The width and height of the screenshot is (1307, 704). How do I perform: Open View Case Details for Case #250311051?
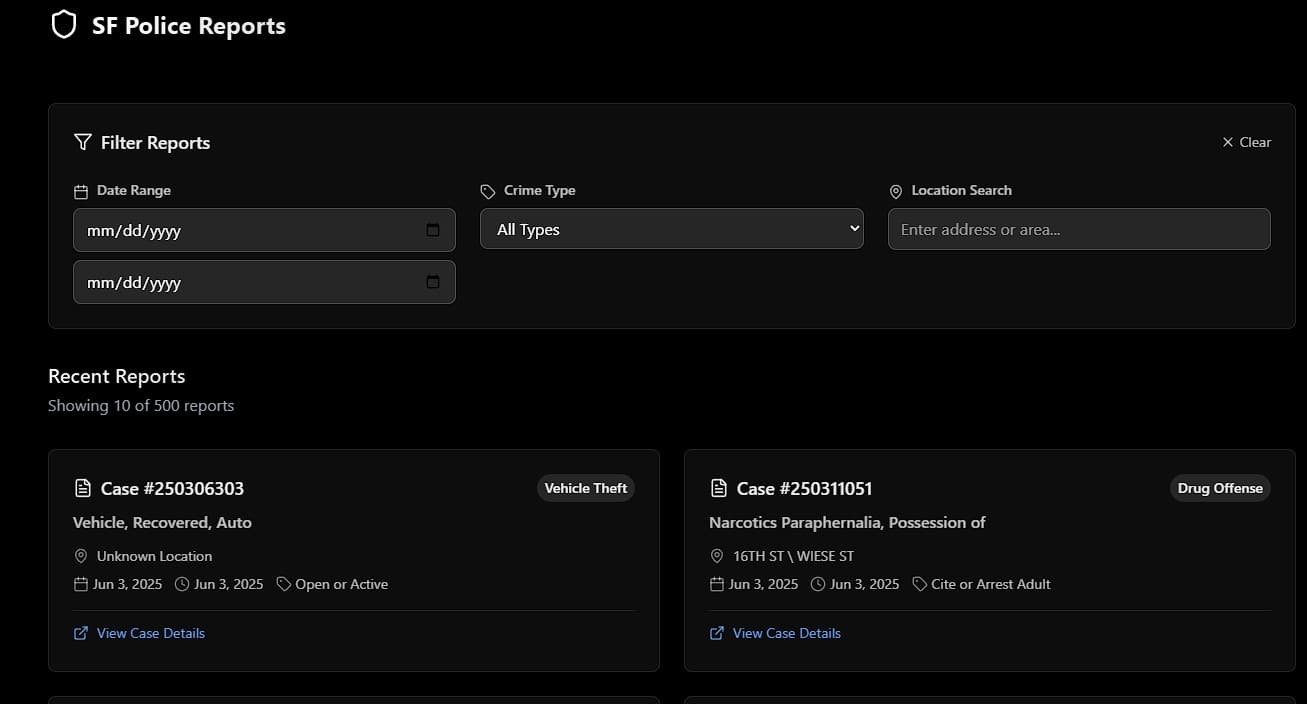click(786, 632)
